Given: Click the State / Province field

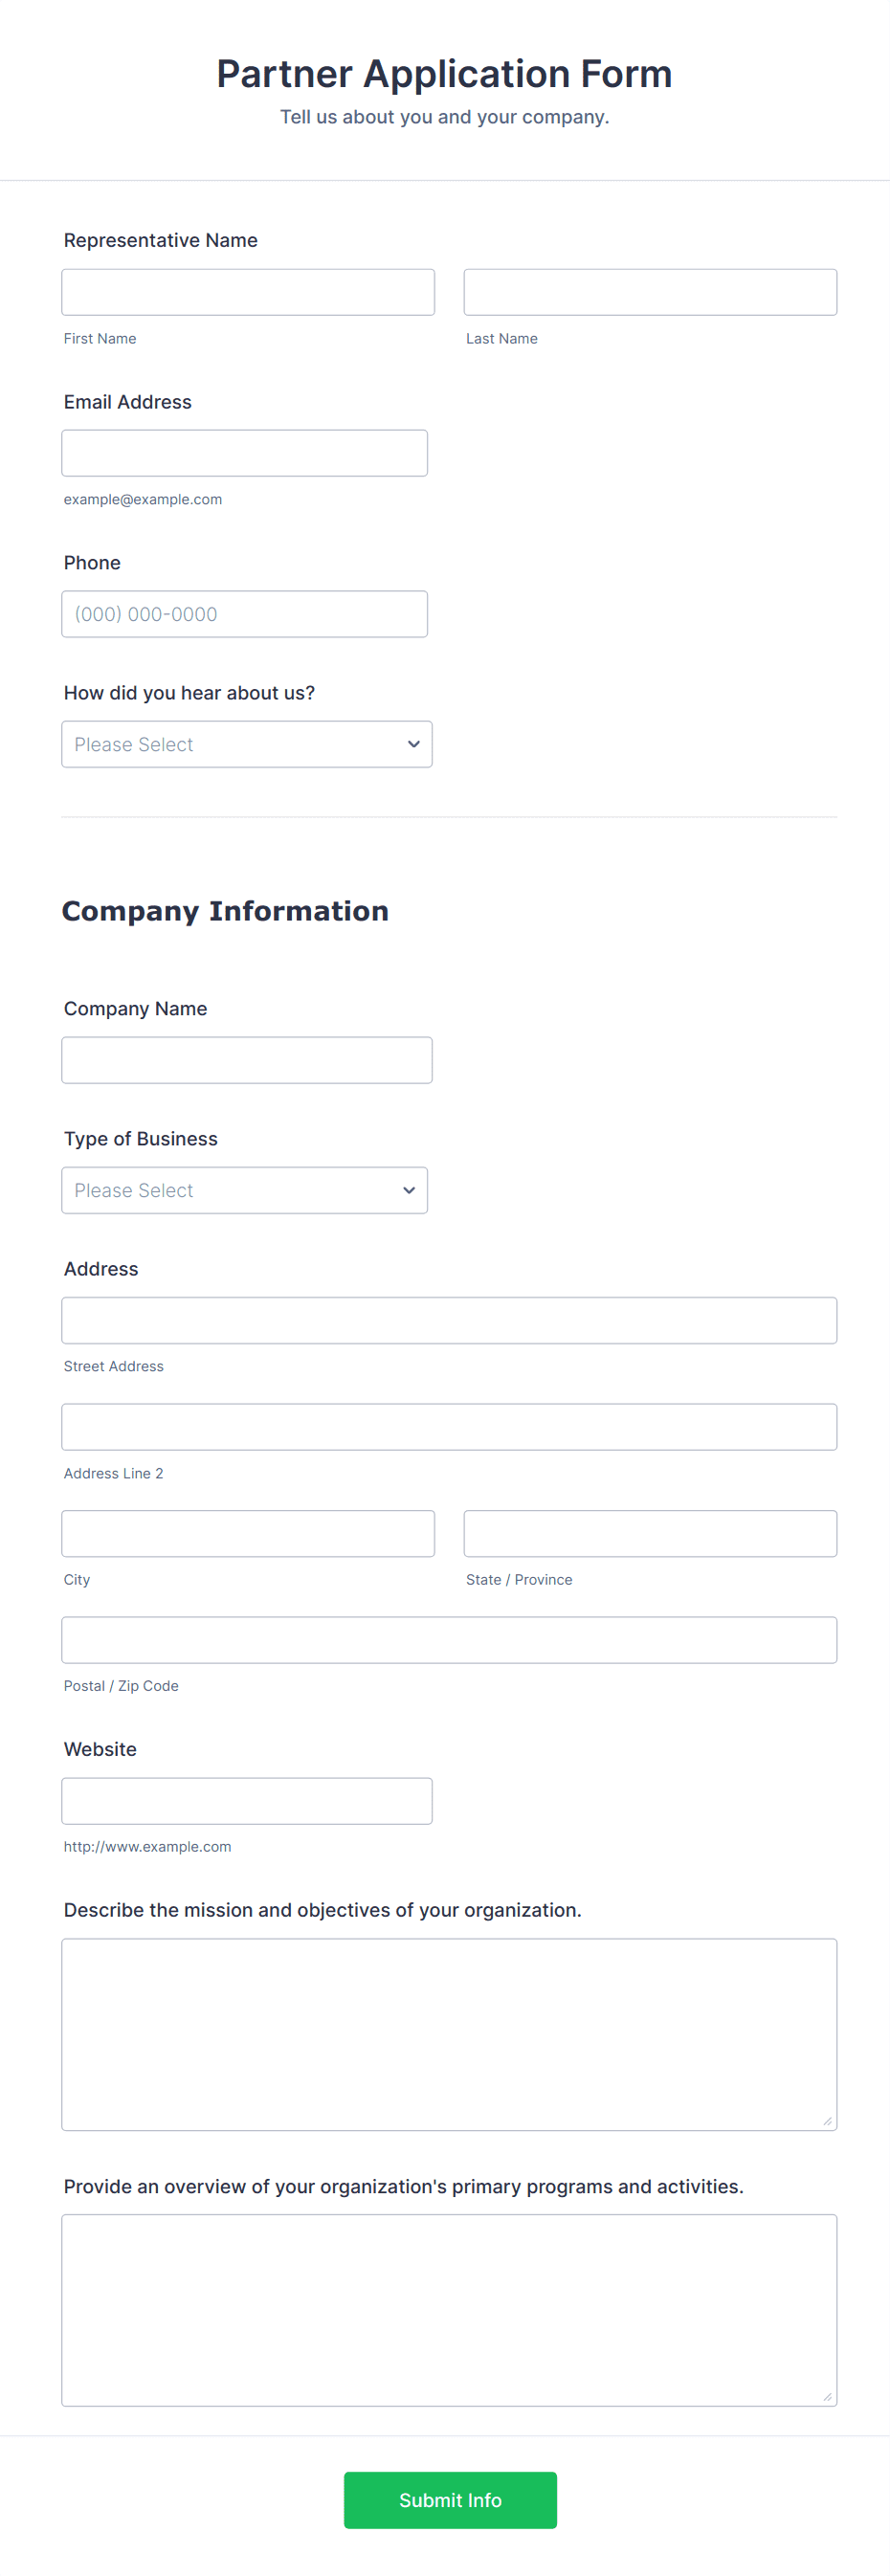Looking at the screenshot, I should (650, 1533).
